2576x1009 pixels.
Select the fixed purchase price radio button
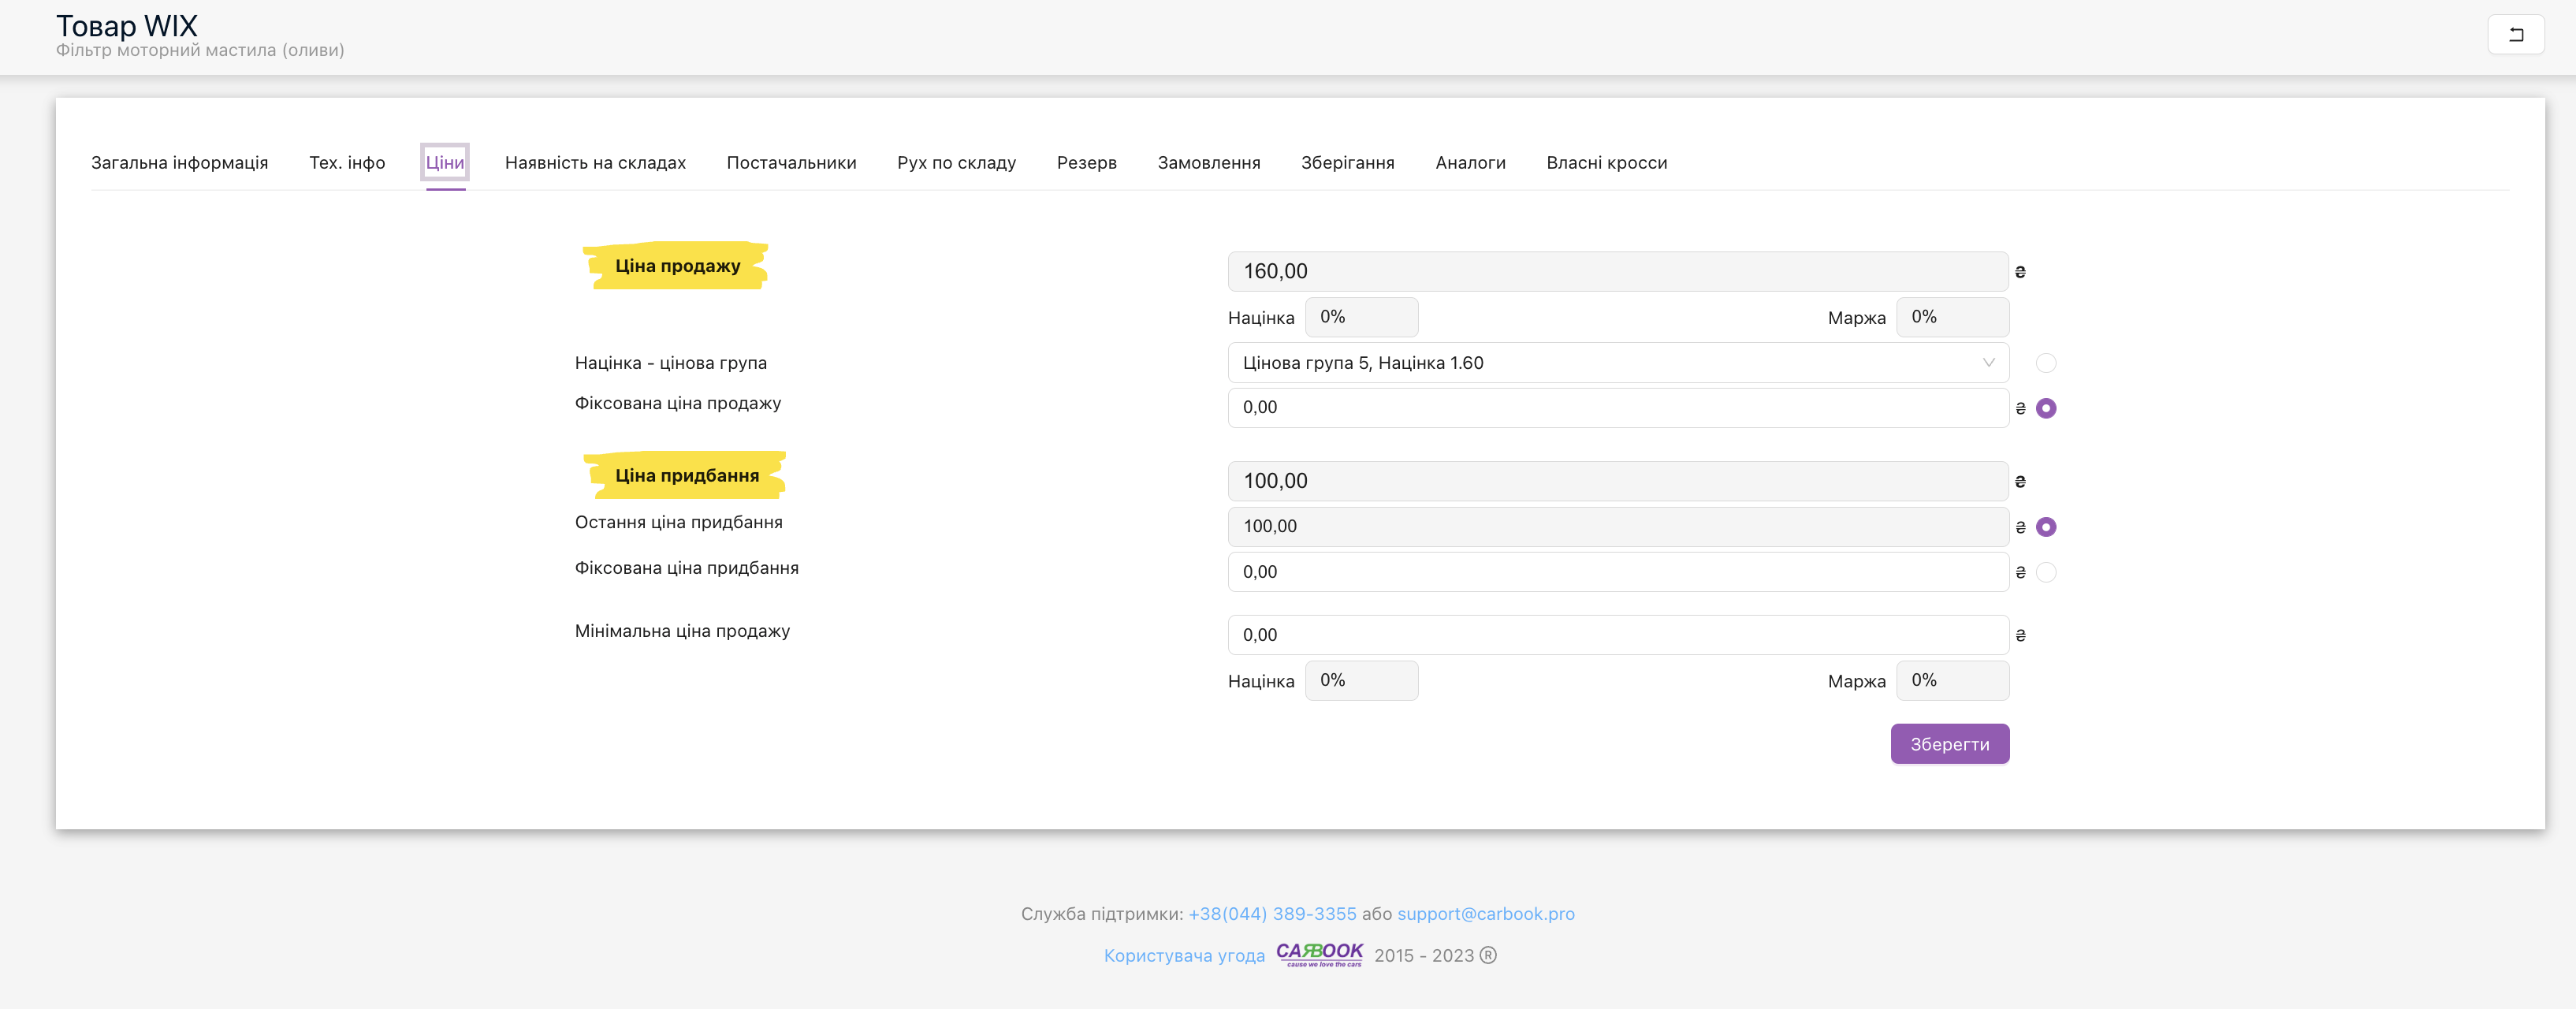click(x=2045, y=572)
